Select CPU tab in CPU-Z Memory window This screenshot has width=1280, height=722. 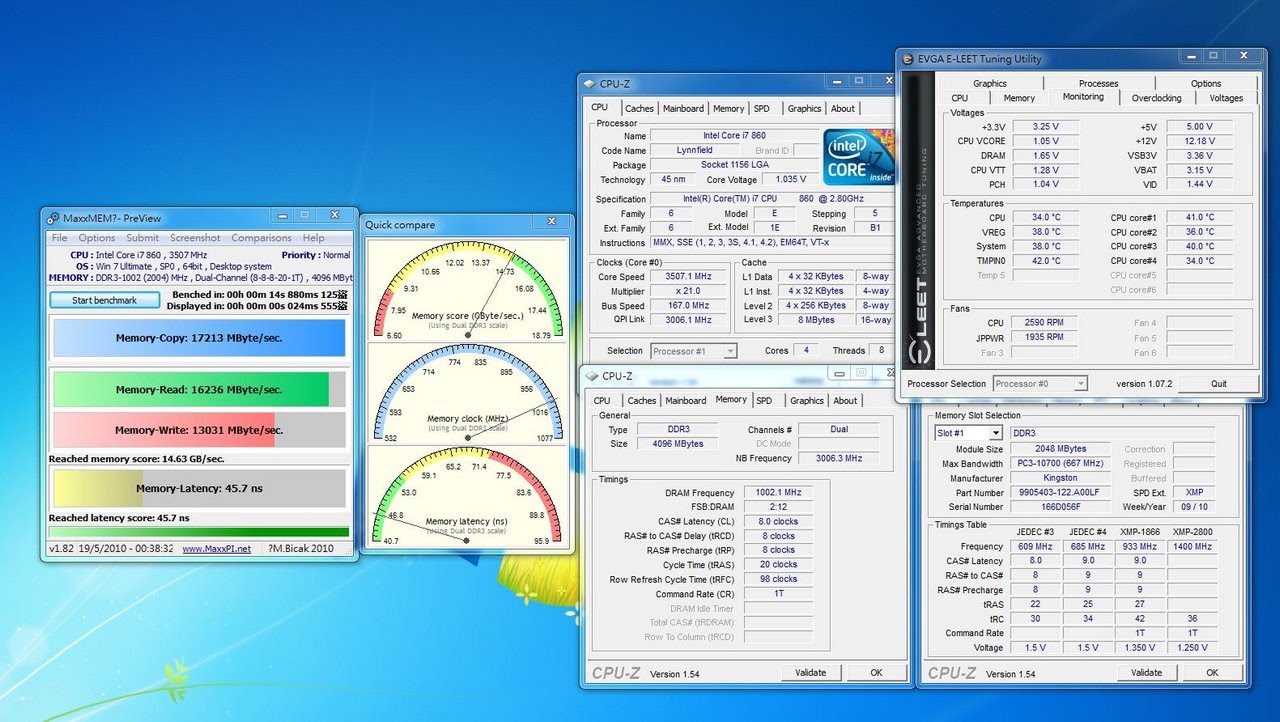602,401
